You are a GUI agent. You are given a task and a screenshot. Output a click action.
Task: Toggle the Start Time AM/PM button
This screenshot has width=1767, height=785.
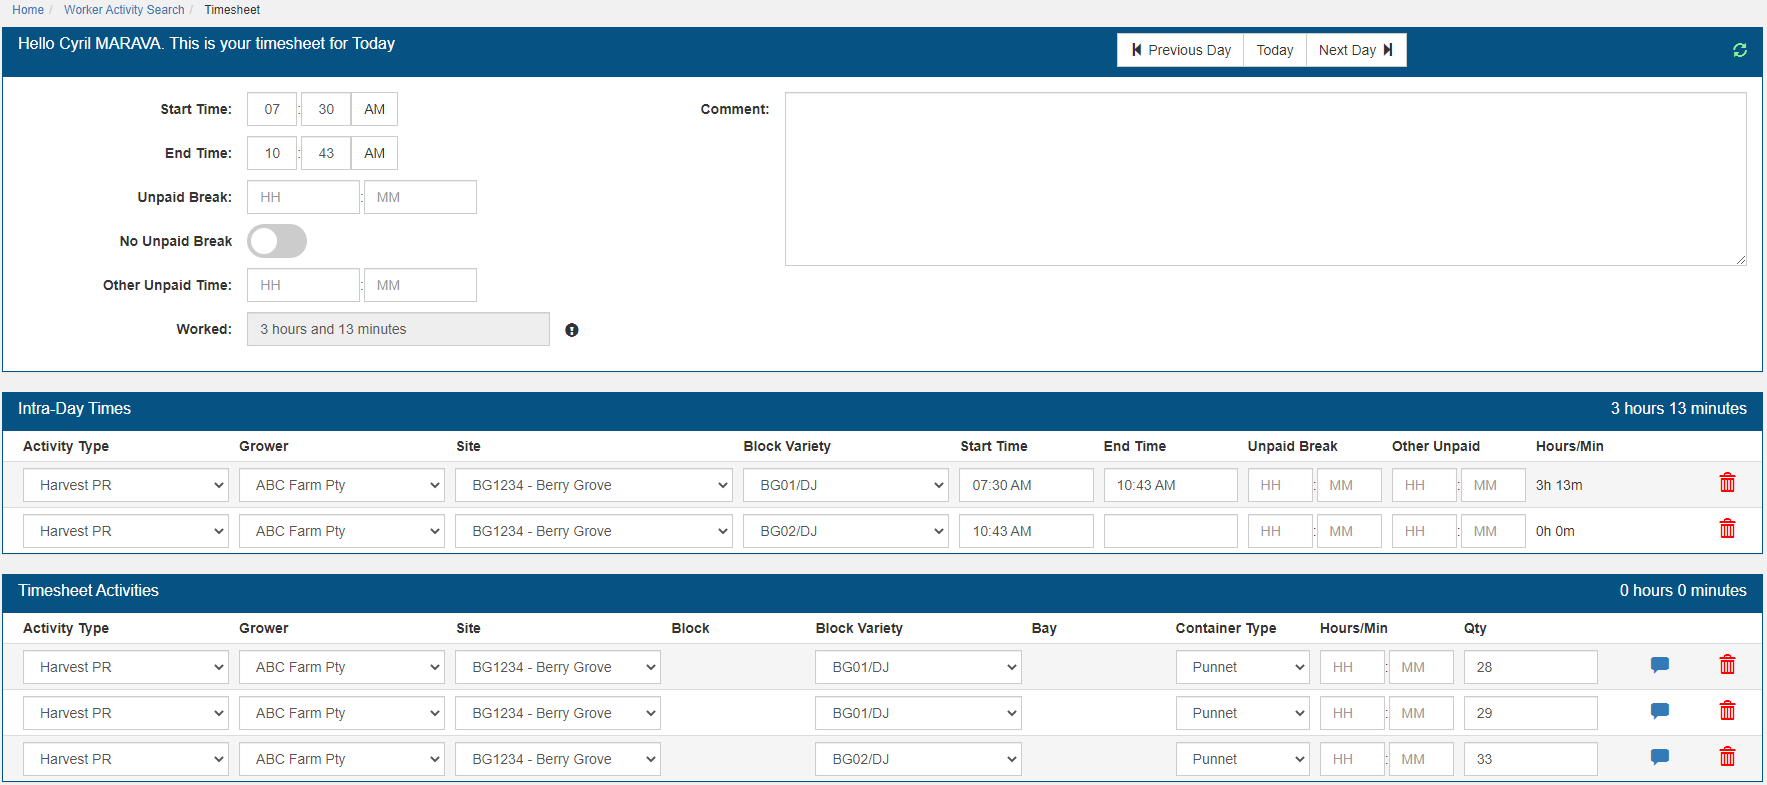[x=374, y=109]
